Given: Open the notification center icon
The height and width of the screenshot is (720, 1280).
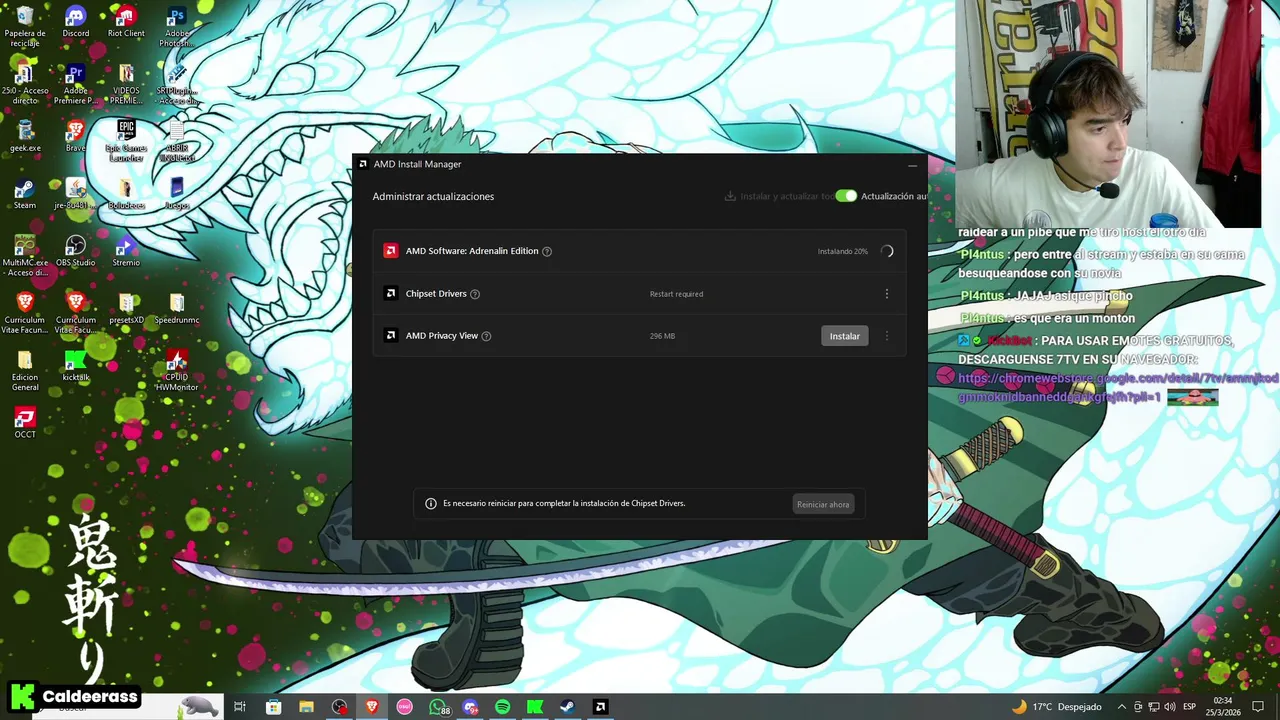Looking at the screenshot, I should 1258,707.
